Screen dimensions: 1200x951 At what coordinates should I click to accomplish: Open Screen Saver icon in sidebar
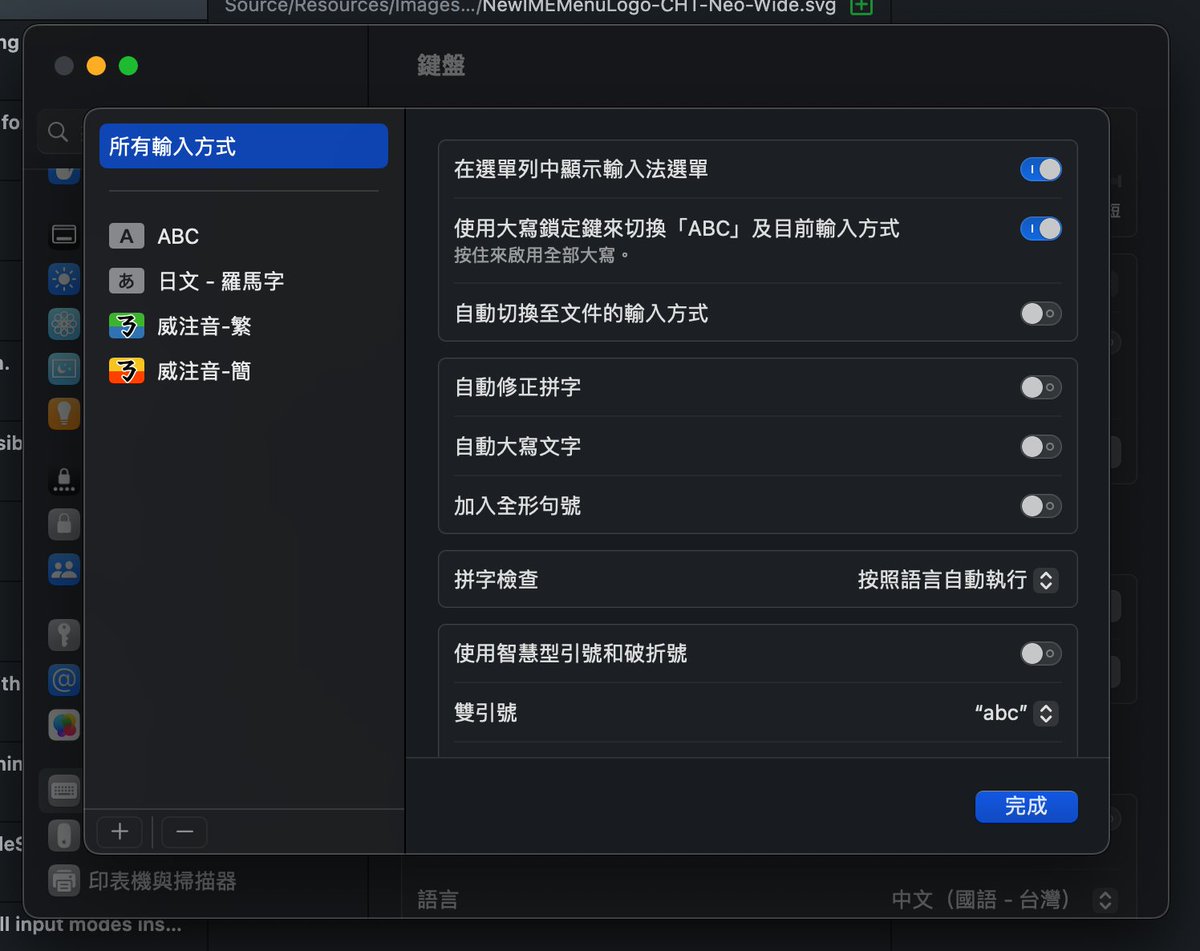pos(64,368)
